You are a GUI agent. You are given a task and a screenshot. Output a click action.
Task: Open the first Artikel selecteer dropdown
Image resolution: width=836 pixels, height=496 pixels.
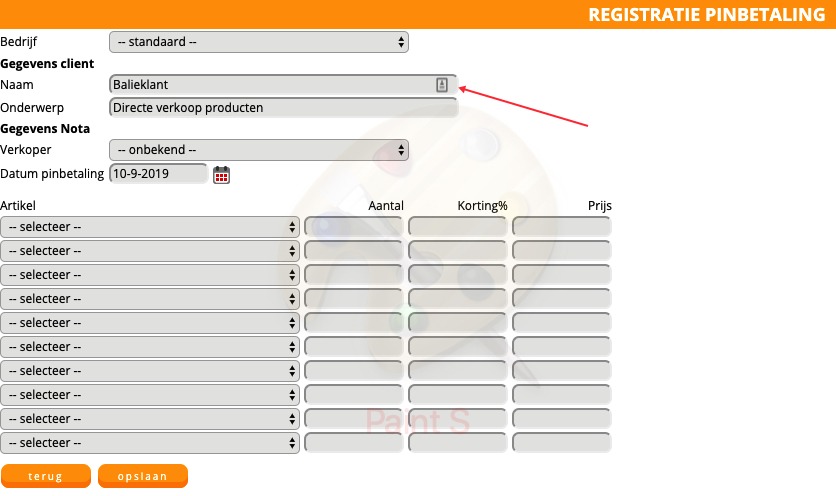pyautogui.click(x=150, y=227)
